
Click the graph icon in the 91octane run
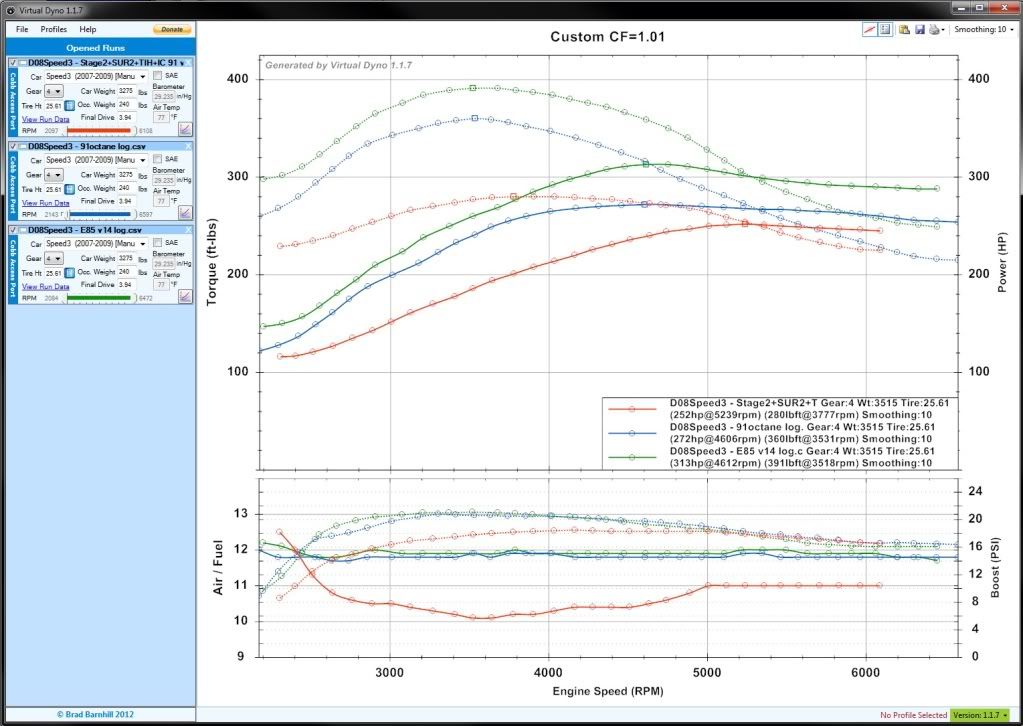[185, 213]
